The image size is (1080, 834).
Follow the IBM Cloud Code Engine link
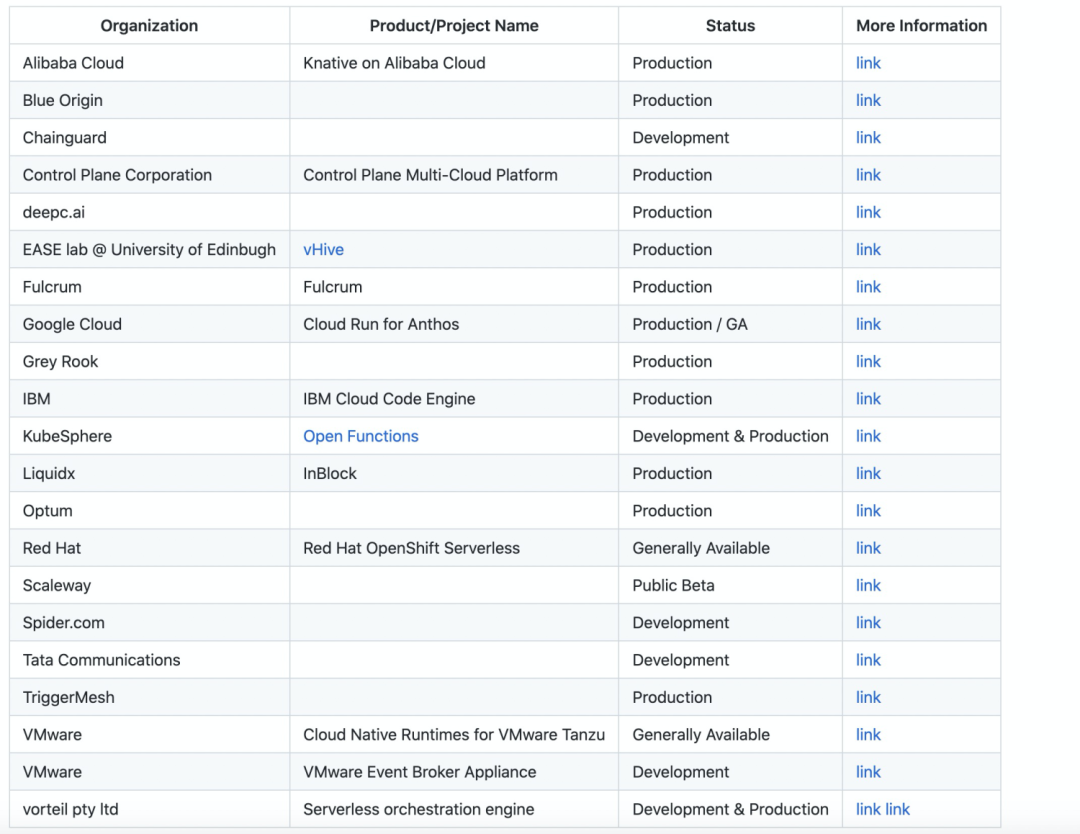[x=868, y=399]
